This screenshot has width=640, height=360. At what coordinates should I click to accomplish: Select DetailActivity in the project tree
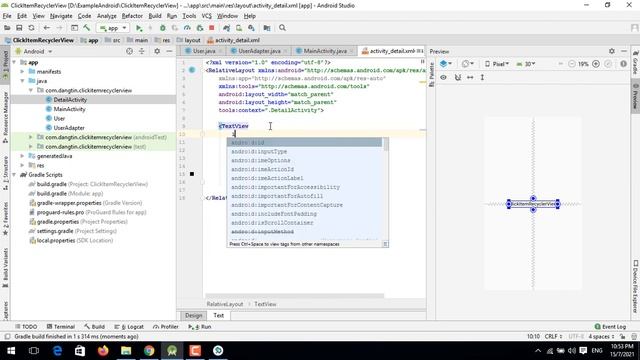[70, 100]
